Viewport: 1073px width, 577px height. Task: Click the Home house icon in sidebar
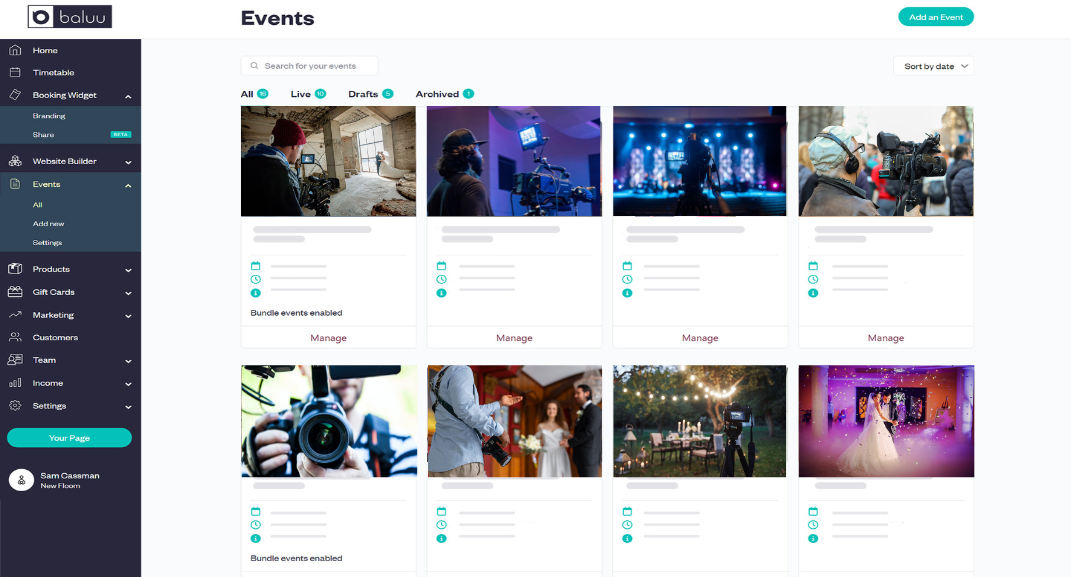coord(15,50)
